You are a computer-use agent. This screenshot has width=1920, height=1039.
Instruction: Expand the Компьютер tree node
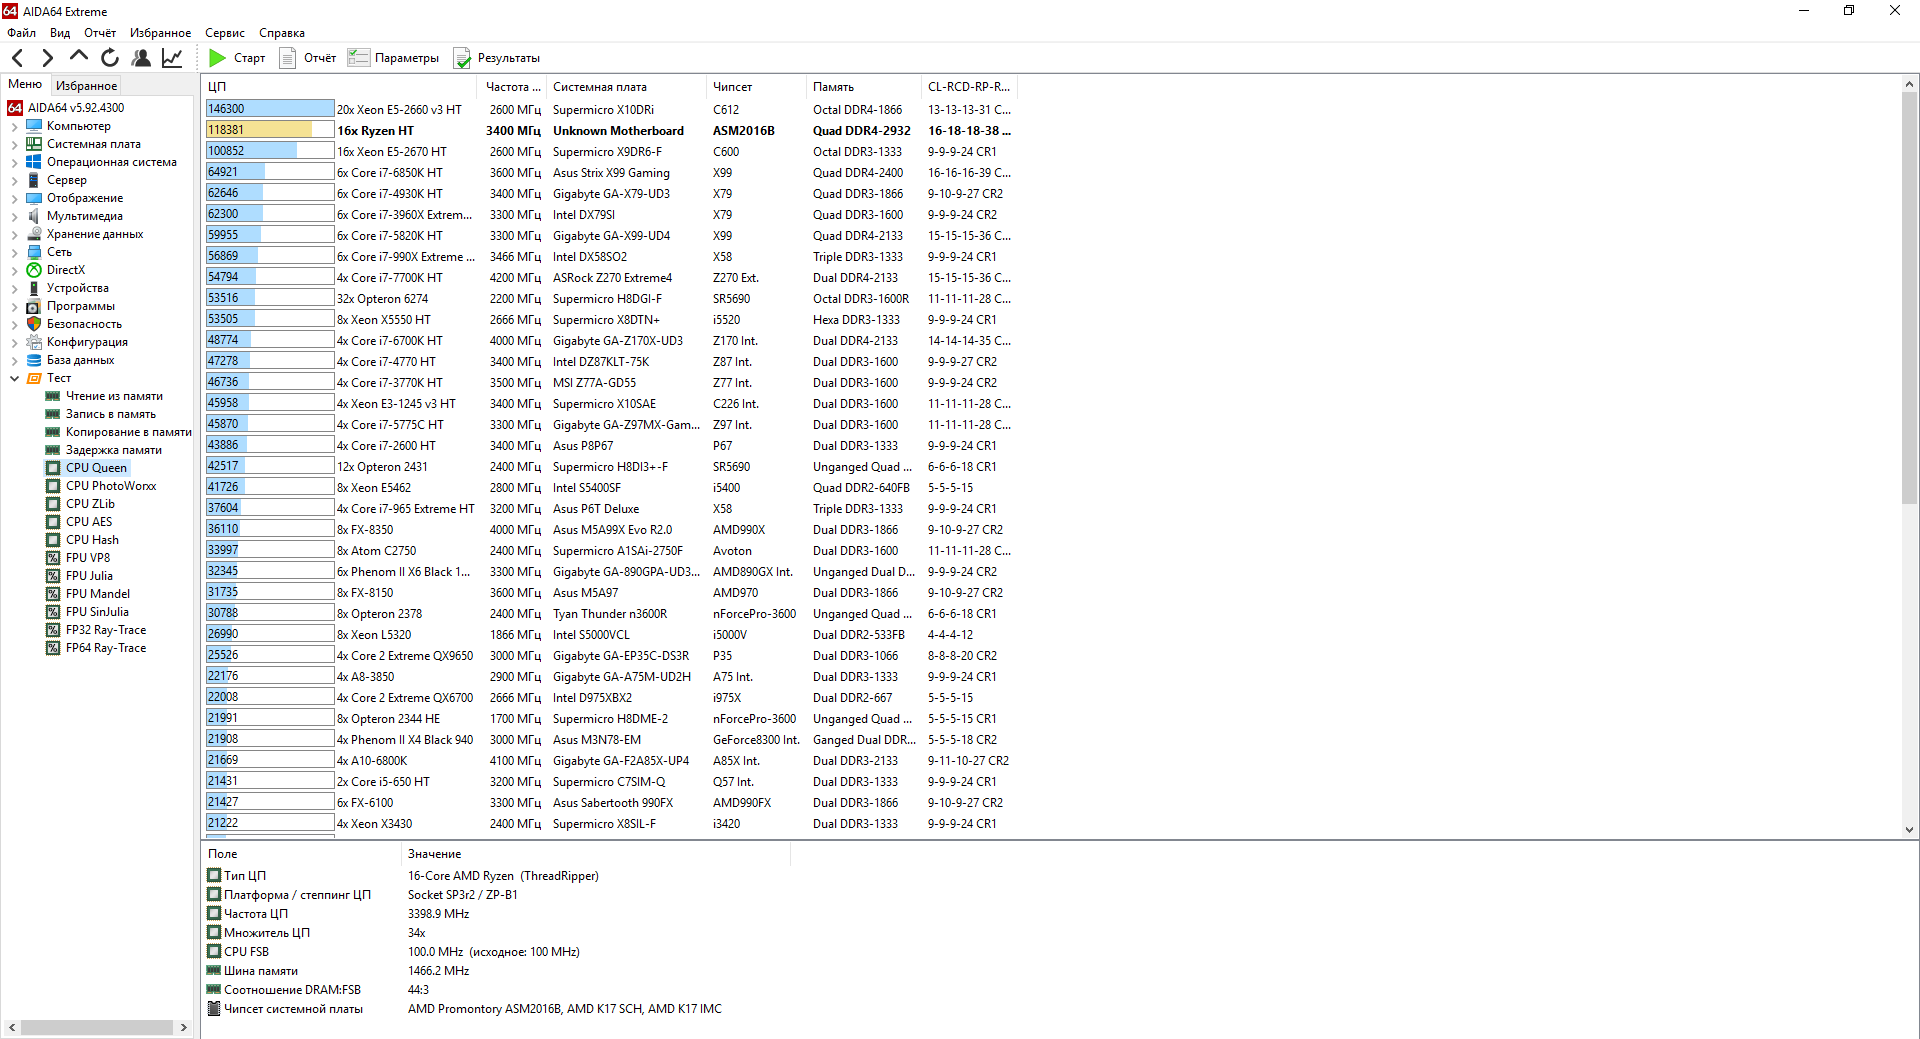[14, 126]
